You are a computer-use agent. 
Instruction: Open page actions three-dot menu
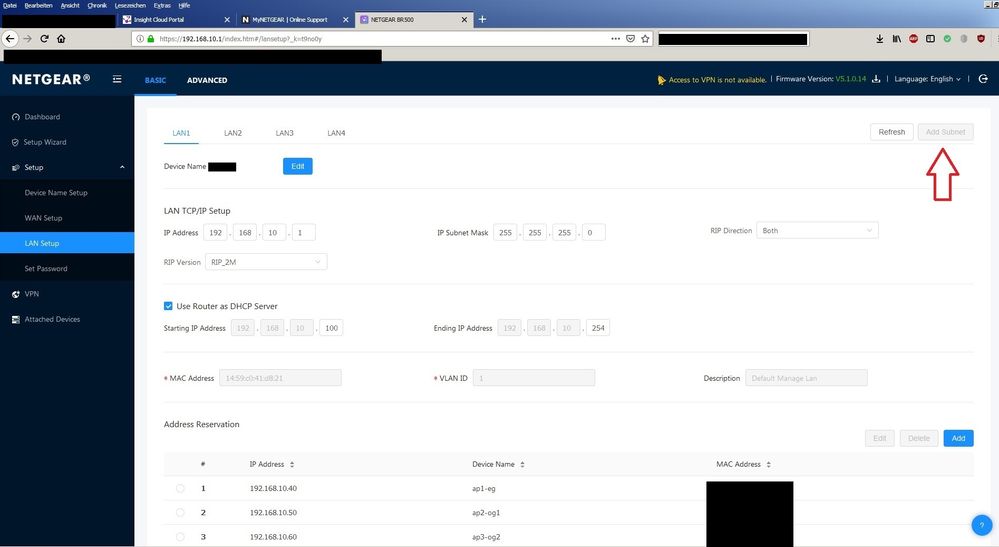pyautogui.click(x=615, y=39)
